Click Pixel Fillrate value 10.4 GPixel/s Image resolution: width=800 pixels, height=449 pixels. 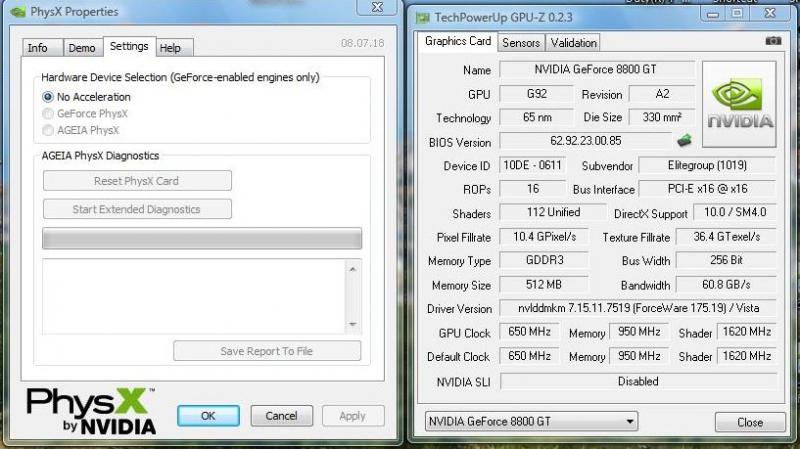pyautogui.click(x=544, y=237)
